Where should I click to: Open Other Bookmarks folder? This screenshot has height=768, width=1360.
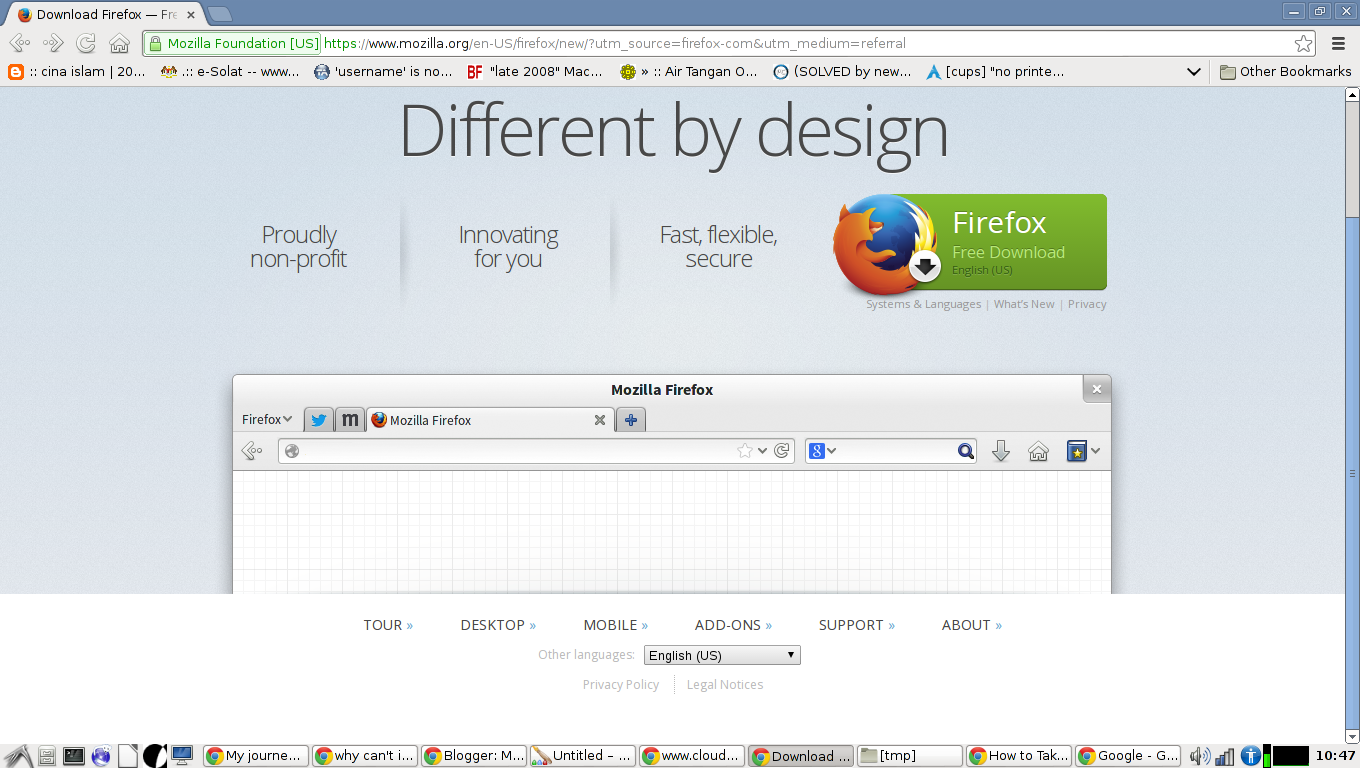[1285, 72]
